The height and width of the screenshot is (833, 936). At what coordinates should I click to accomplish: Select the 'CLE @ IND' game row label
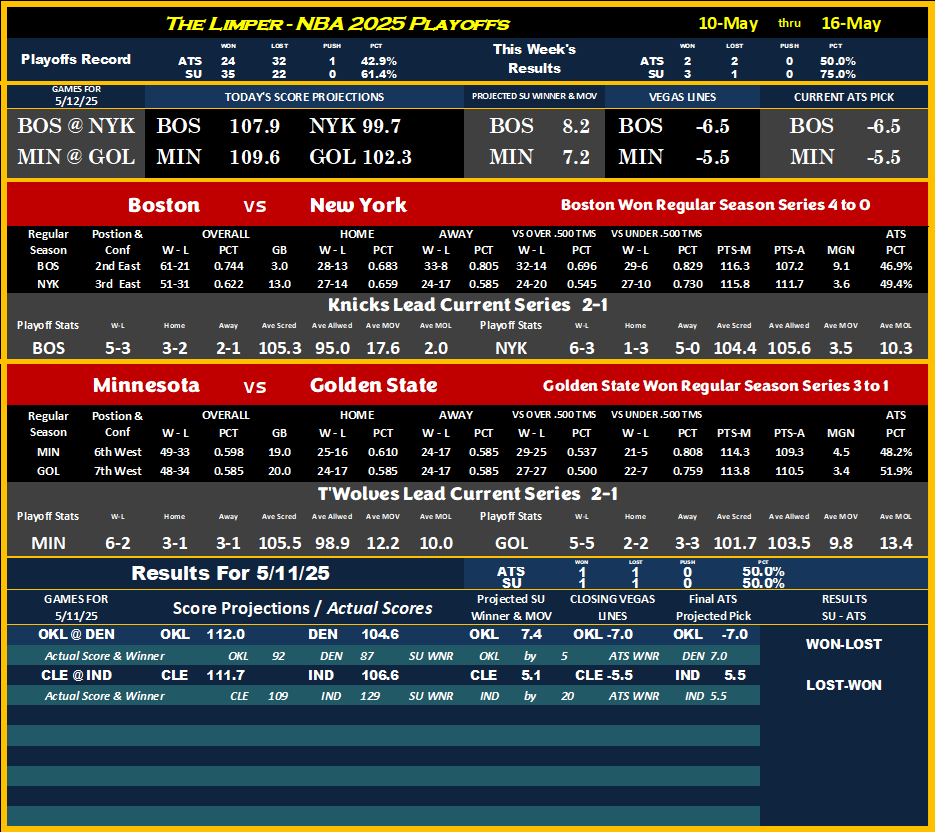(76, 675)
